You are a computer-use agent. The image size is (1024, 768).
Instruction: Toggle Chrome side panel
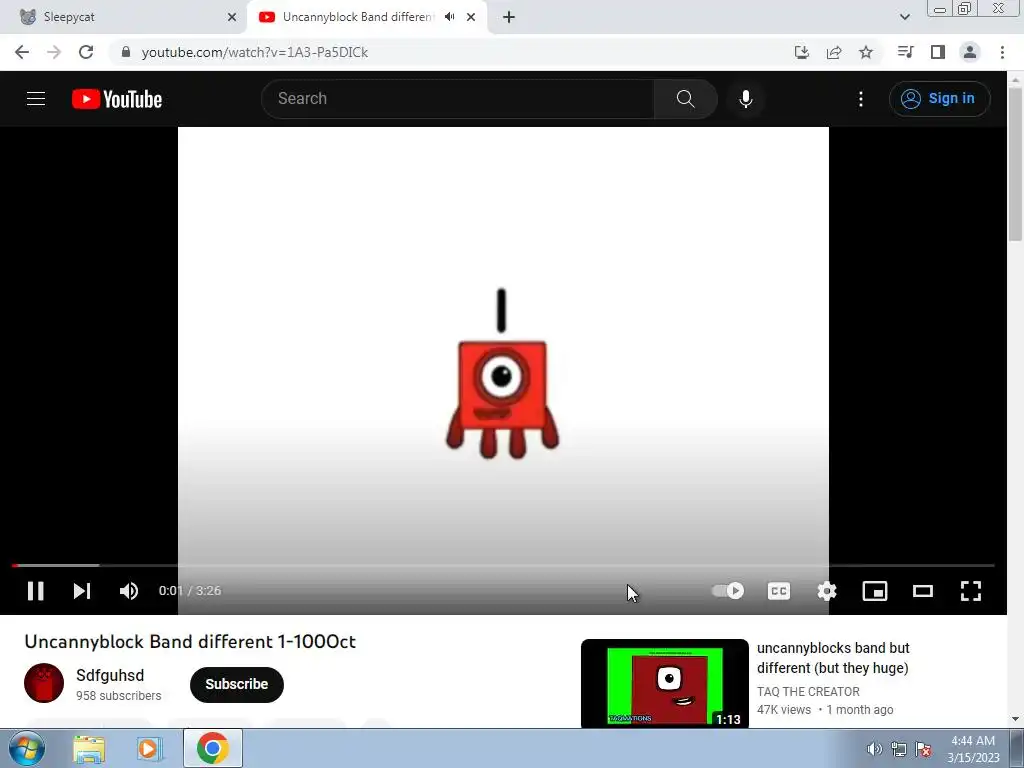[938, 52]
